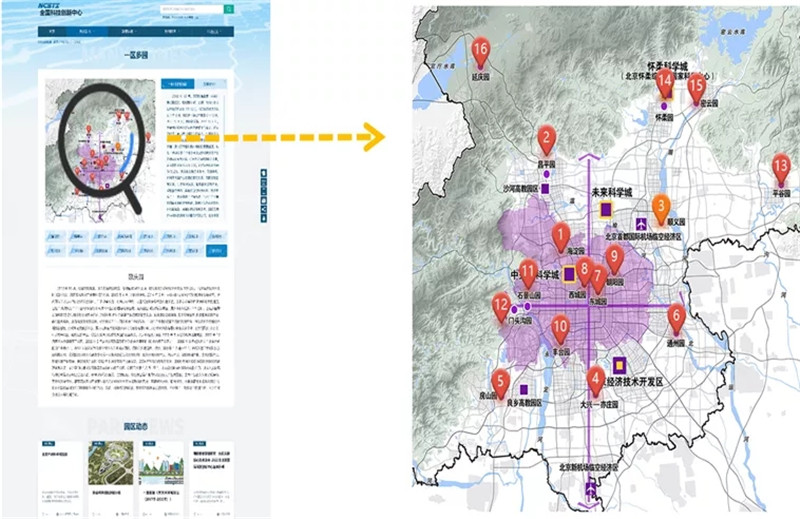Select pin 13 at 平谷园
800x519 pixels.
coord(781,169)
